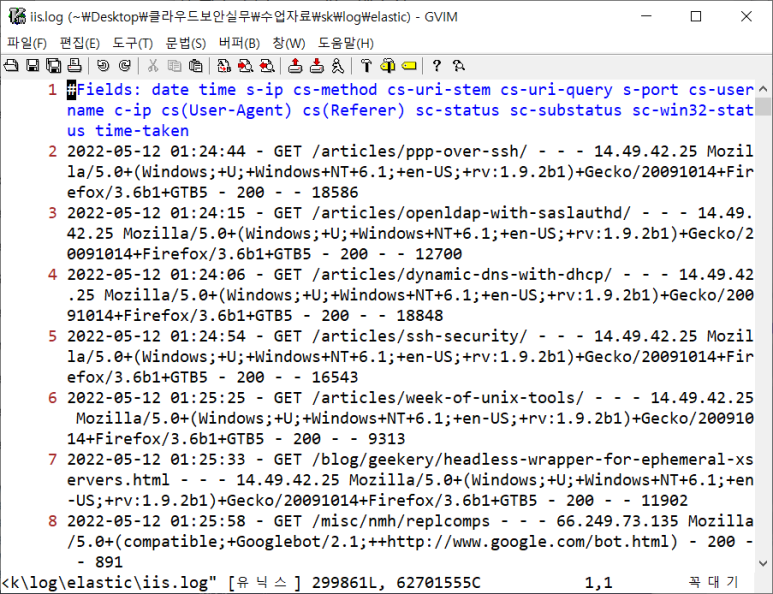Viewport: 773px width, 594px height.
Task: Click the '#Fields:' header text on line 1
Action: (x=105, y=90)
